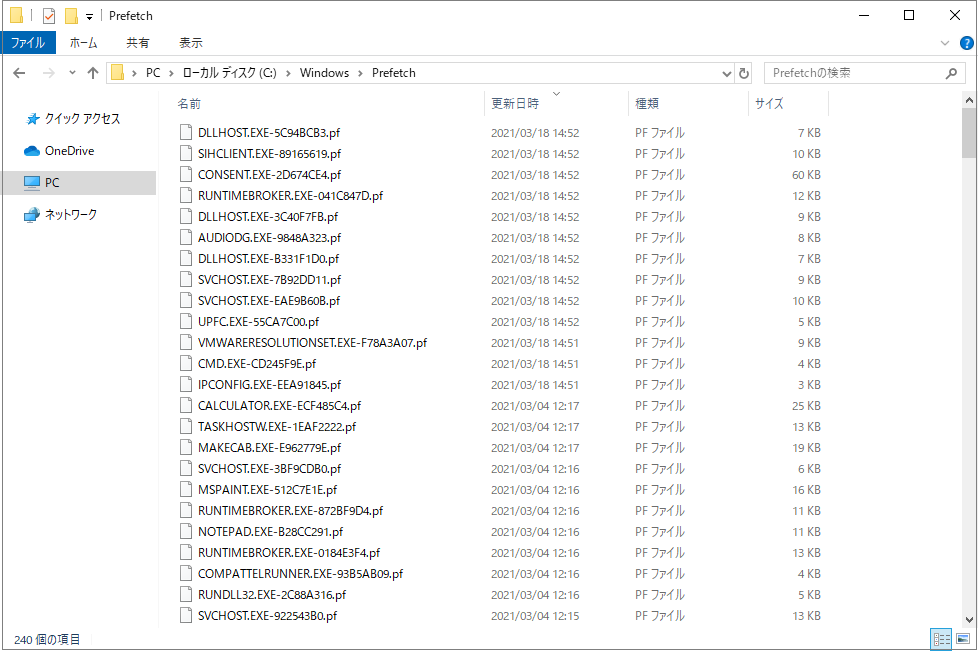Click the 60 KB size cell
This screenshot has width=979, height=652.
click(806, 175)
